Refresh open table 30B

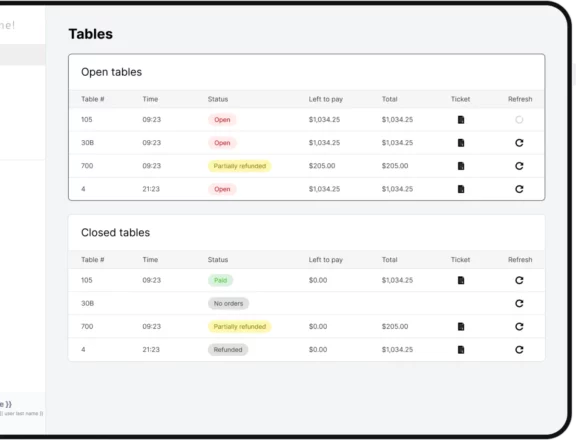[x=519, y=143]
